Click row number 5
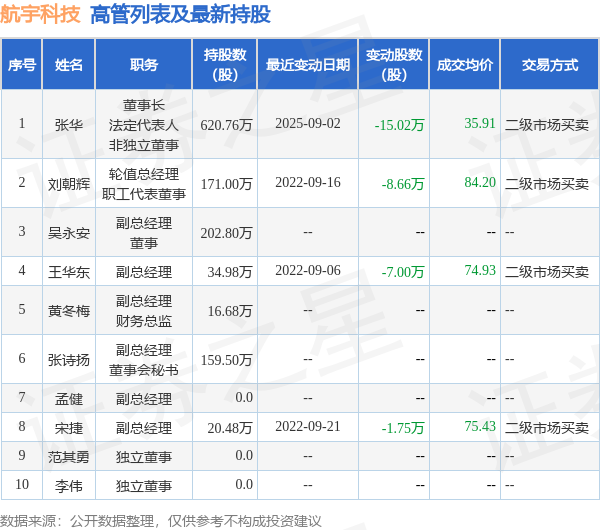 [x=22, y=309]
